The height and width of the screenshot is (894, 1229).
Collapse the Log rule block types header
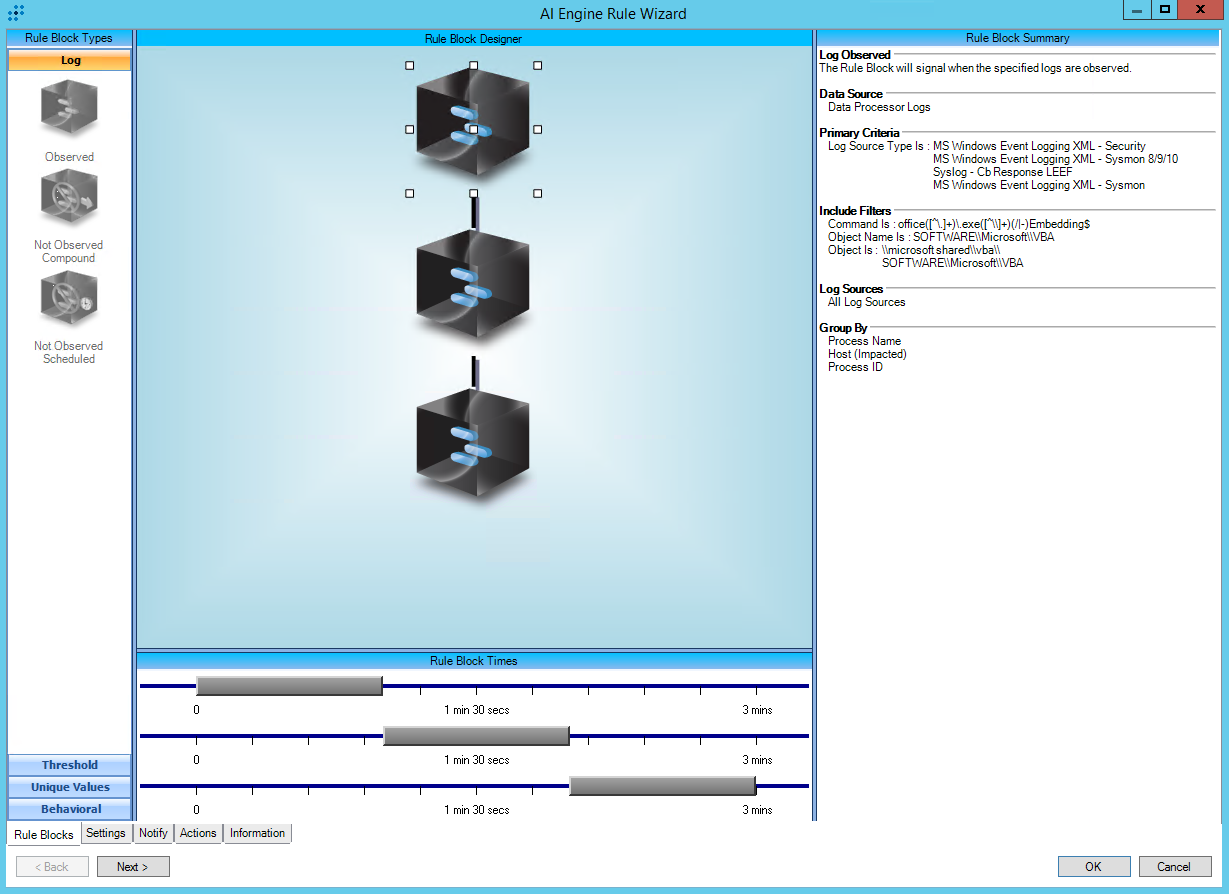pos(70,60)
